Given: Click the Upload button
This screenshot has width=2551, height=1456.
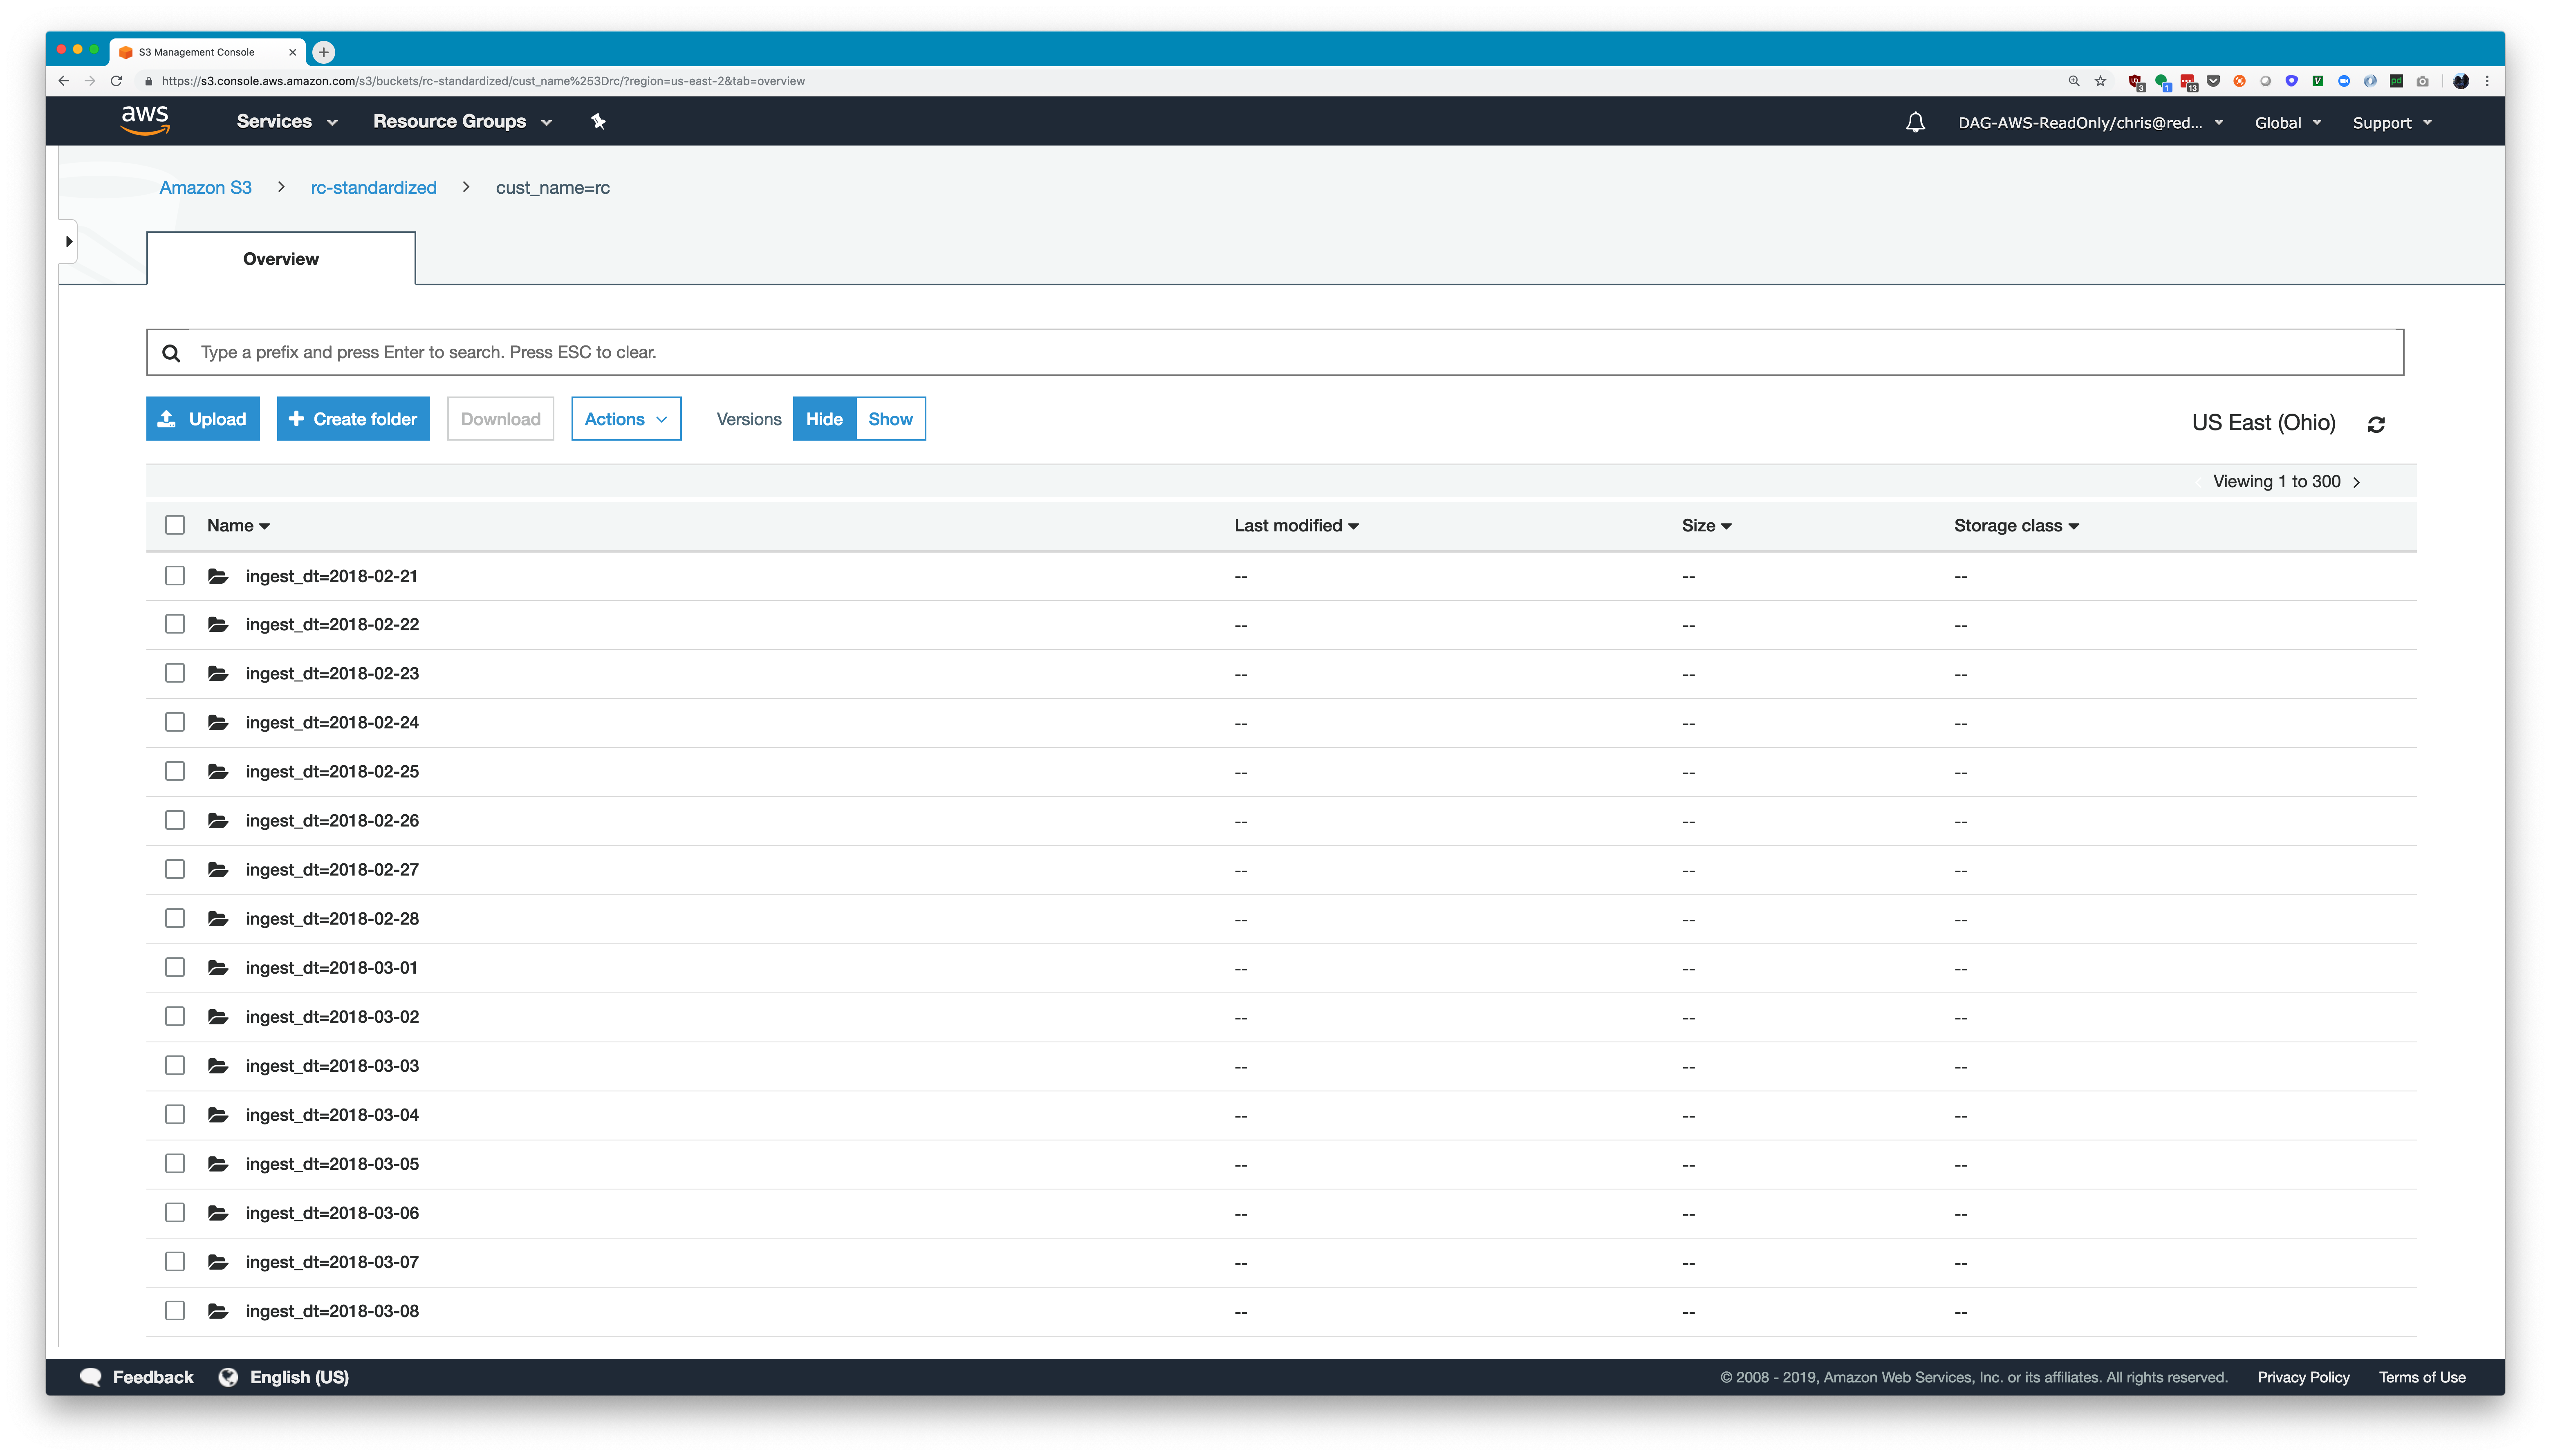Looking at the screenshot, I should click(x=203, y=419).
